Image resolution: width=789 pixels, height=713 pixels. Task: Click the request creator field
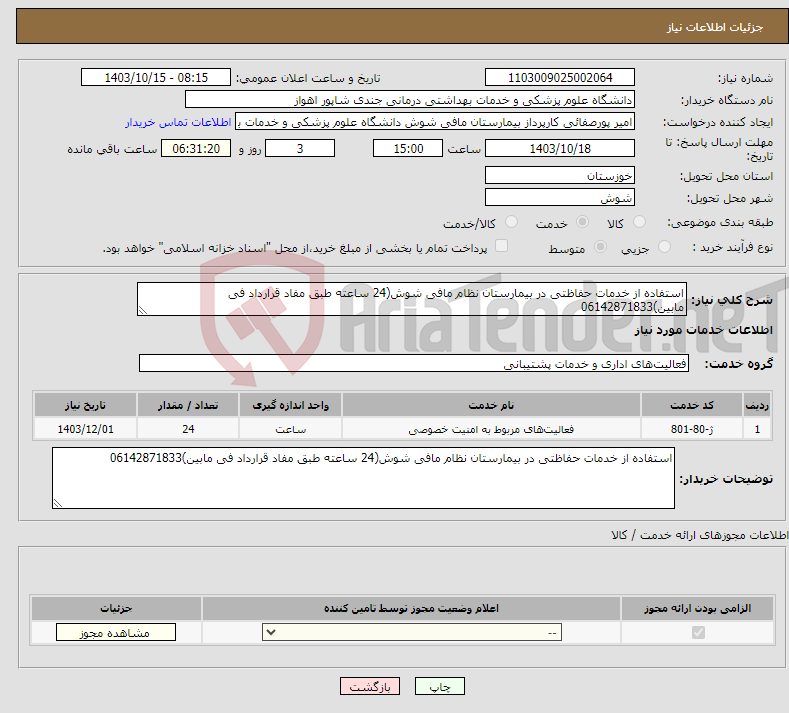point(435,122)
